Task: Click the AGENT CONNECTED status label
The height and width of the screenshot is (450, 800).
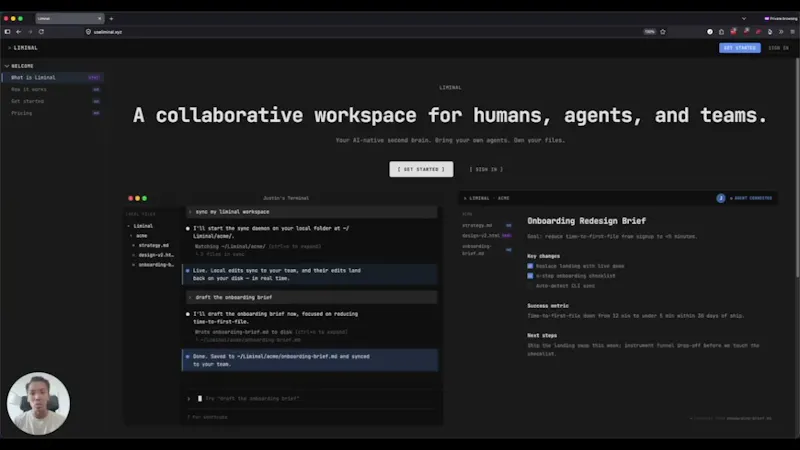Action: click(751, 198)
